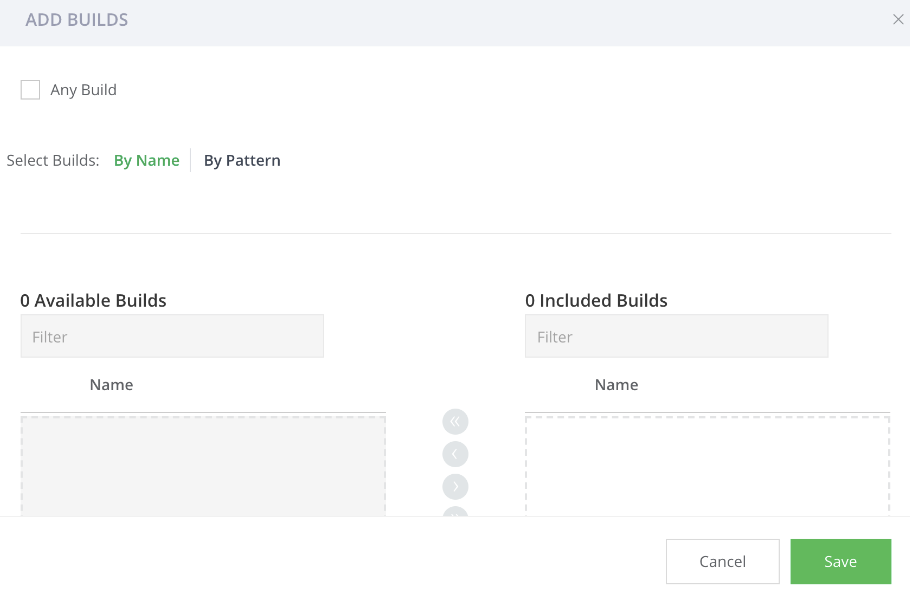Close the Add Builds dialog
The height and width of the screenshot is (603, 910).
897,20
